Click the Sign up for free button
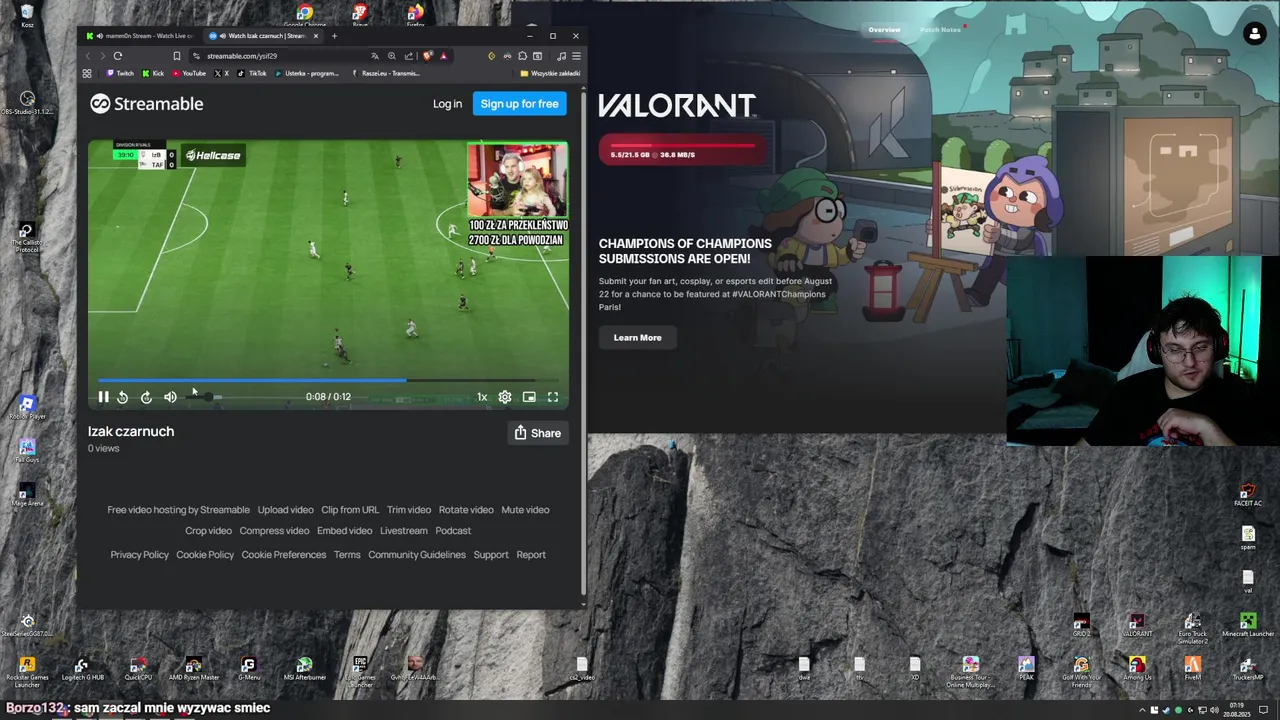 click(x=519, y=104)
